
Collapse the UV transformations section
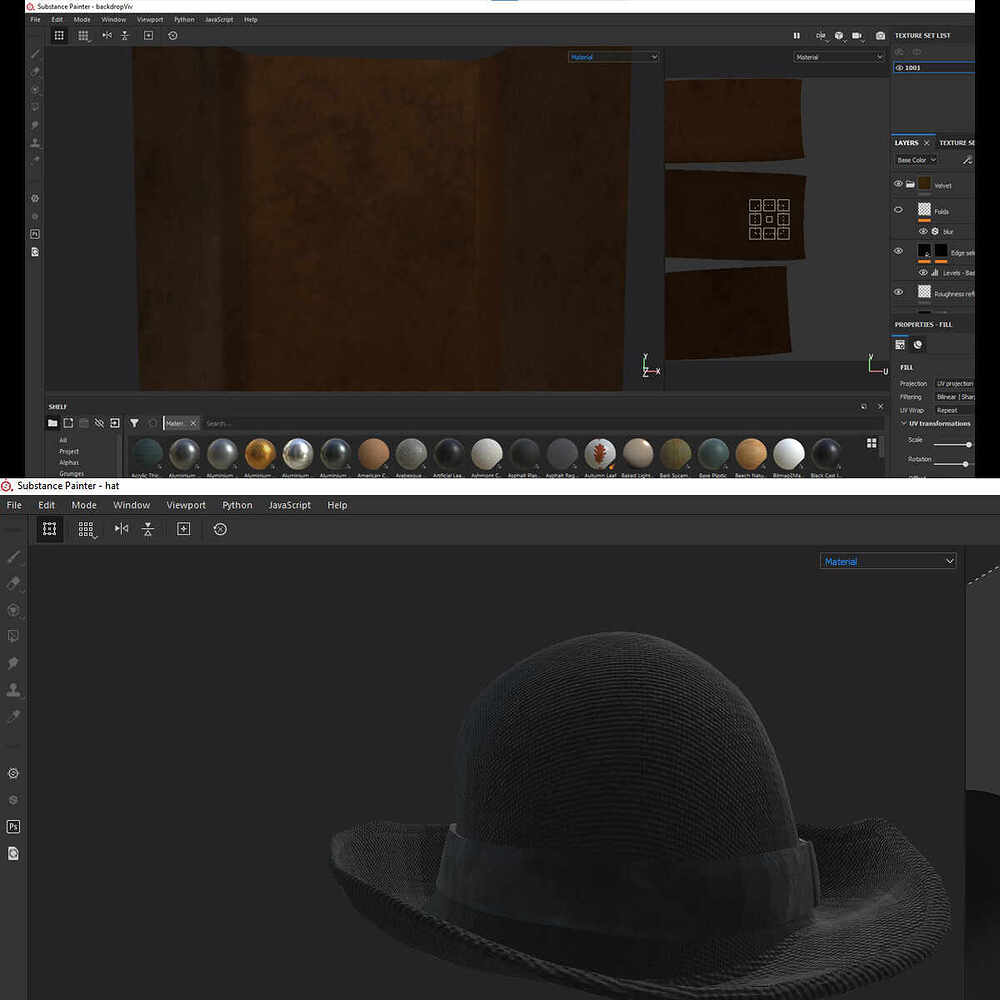(x=904, y=423)
